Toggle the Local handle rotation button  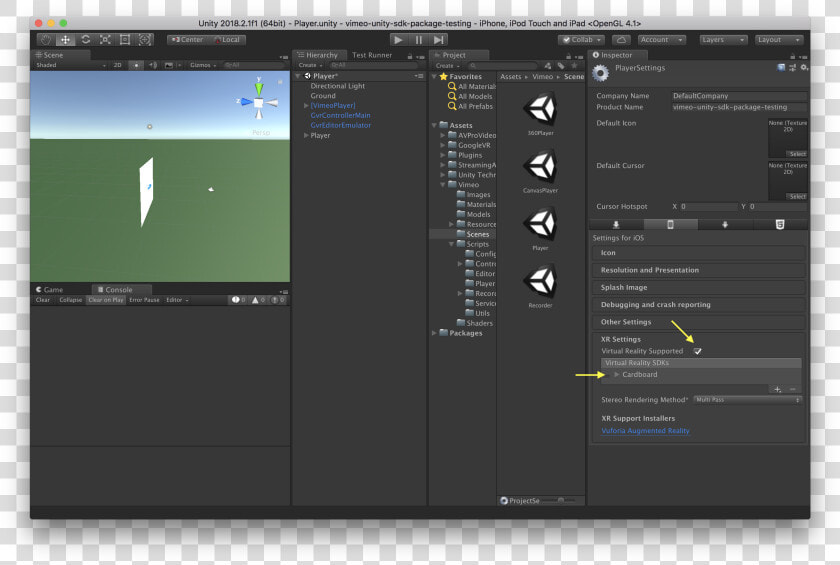[x=227, y=40]
